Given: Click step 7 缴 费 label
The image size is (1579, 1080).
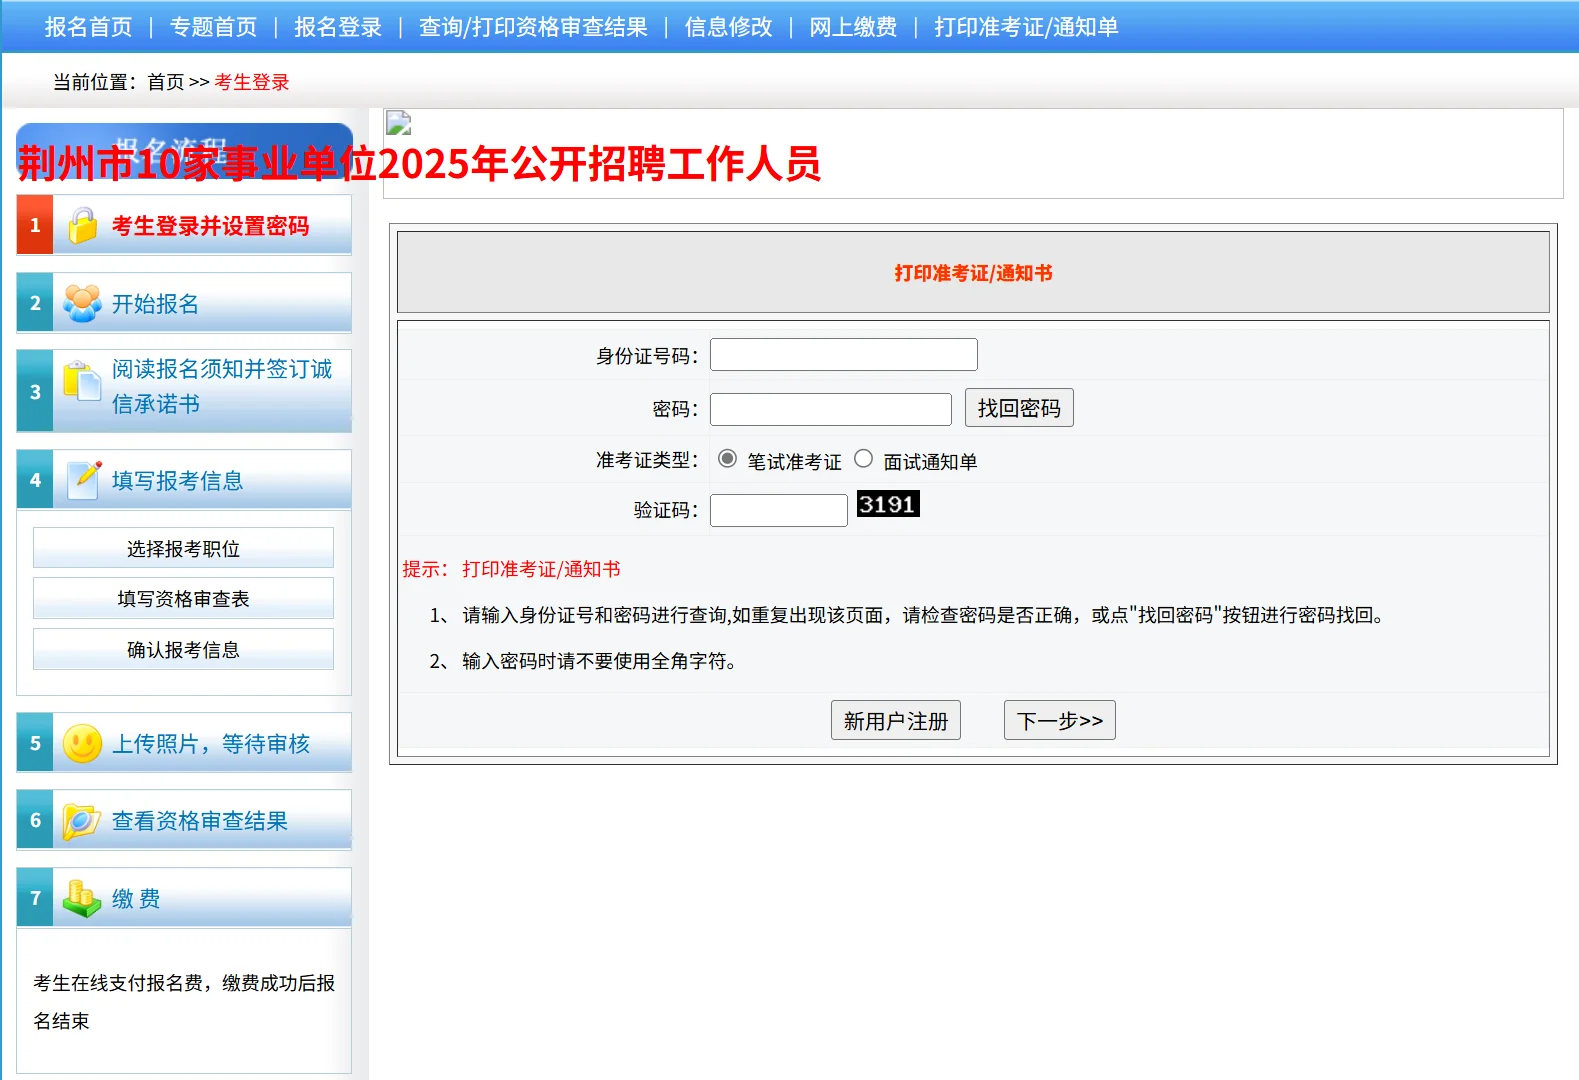Looking at the screenshot, I should pyautogui.click(x=136, y=899).
